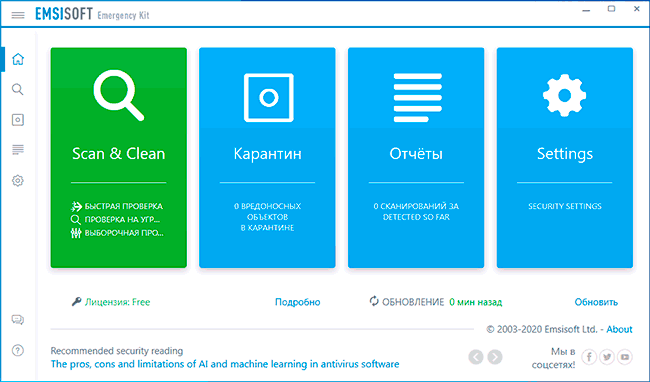650x382 pixels.
Task: Open Emsisoft YouTube channel
Action: coord(625,357)
